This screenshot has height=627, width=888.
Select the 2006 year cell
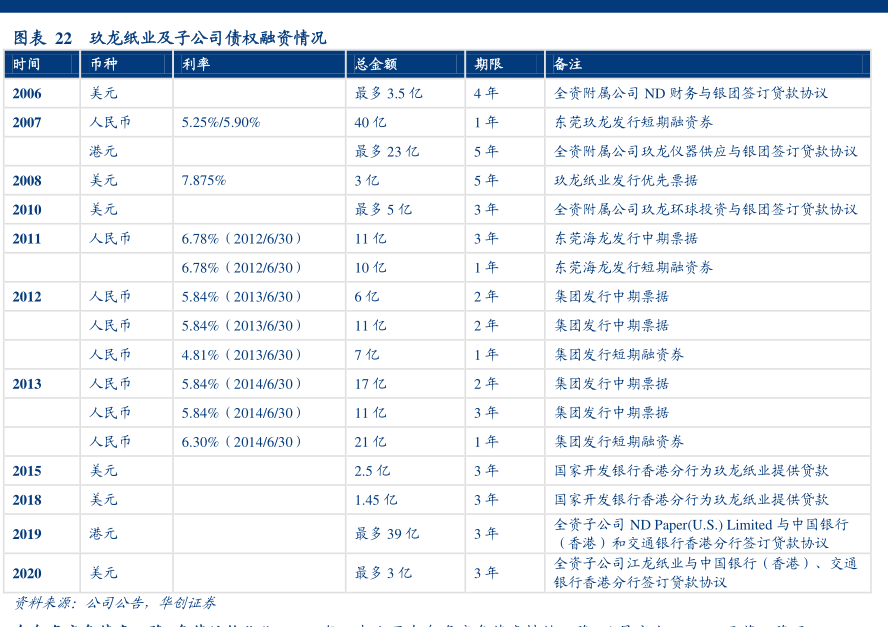click(27, 93)
